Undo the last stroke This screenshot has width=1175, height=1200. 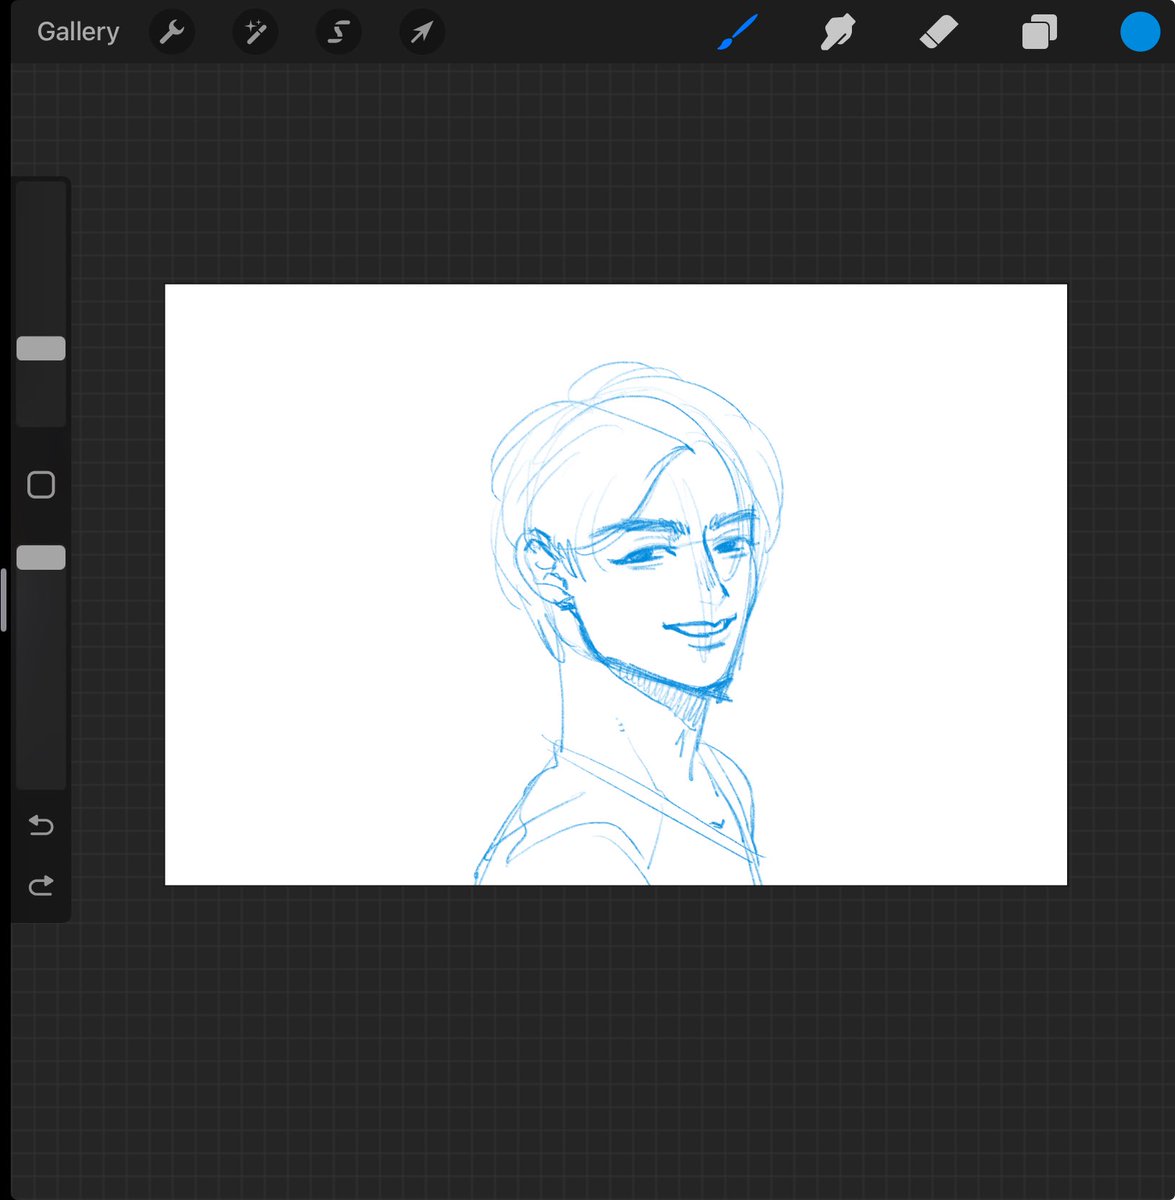41,825
